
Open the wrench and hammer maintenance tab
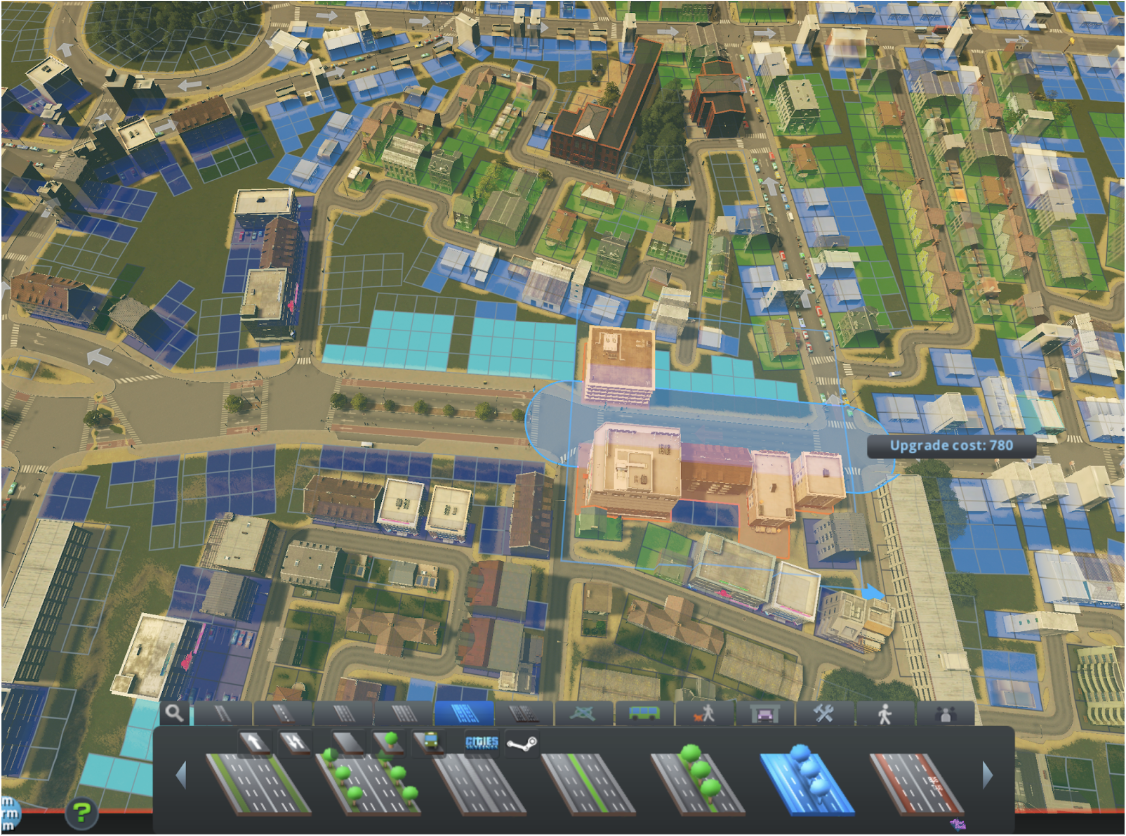point(826,714)
